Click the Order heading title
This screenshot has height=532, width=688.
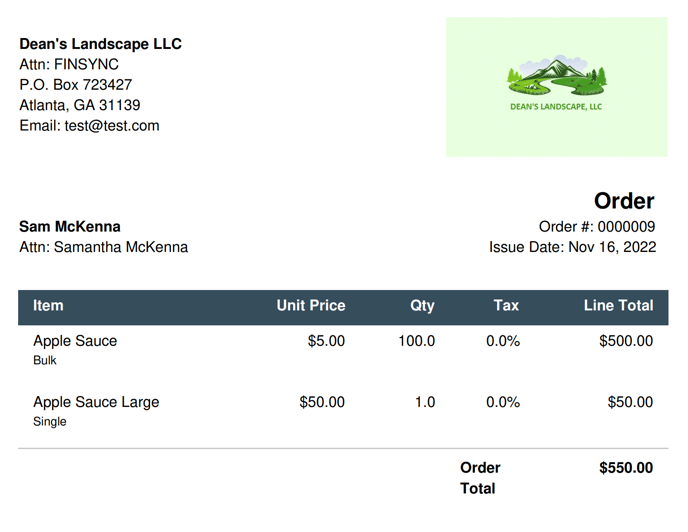pos(624,201)
